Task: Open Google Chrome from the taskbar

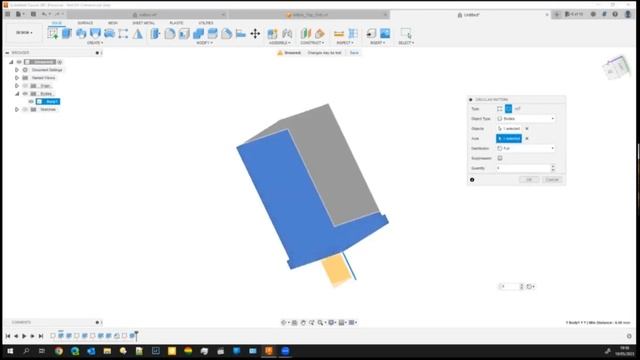Action: tap(59, 351)
